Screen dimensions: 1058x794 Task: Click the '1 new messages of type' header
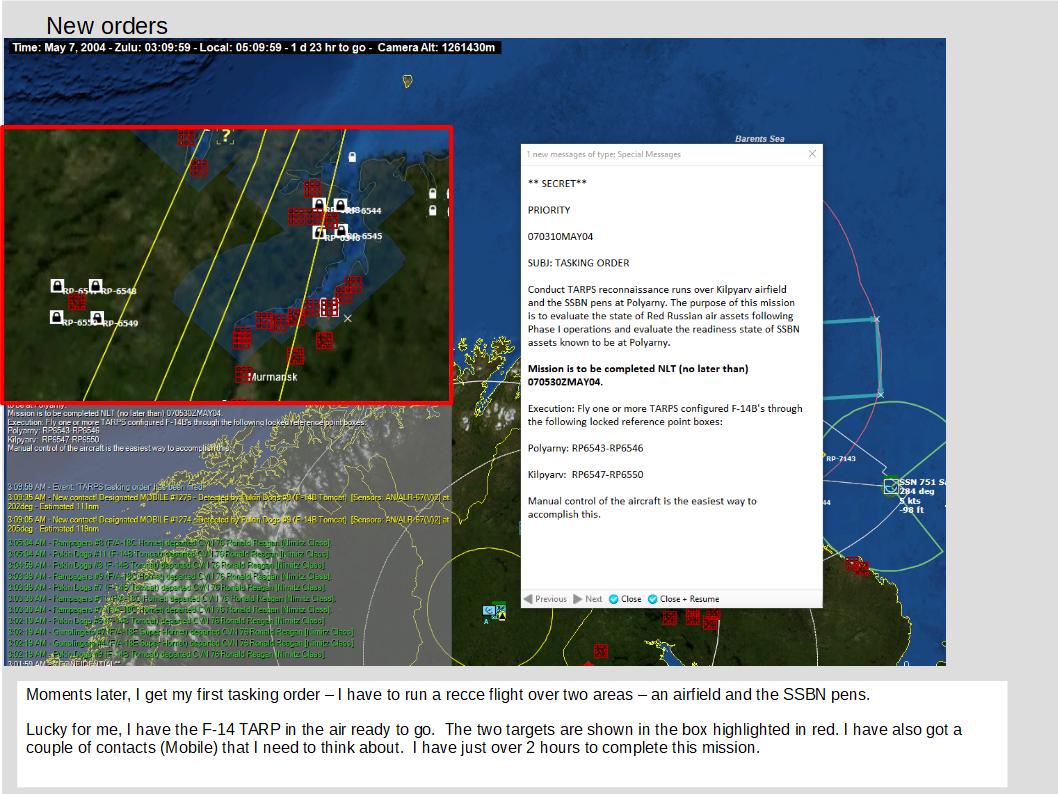point(603,154)
